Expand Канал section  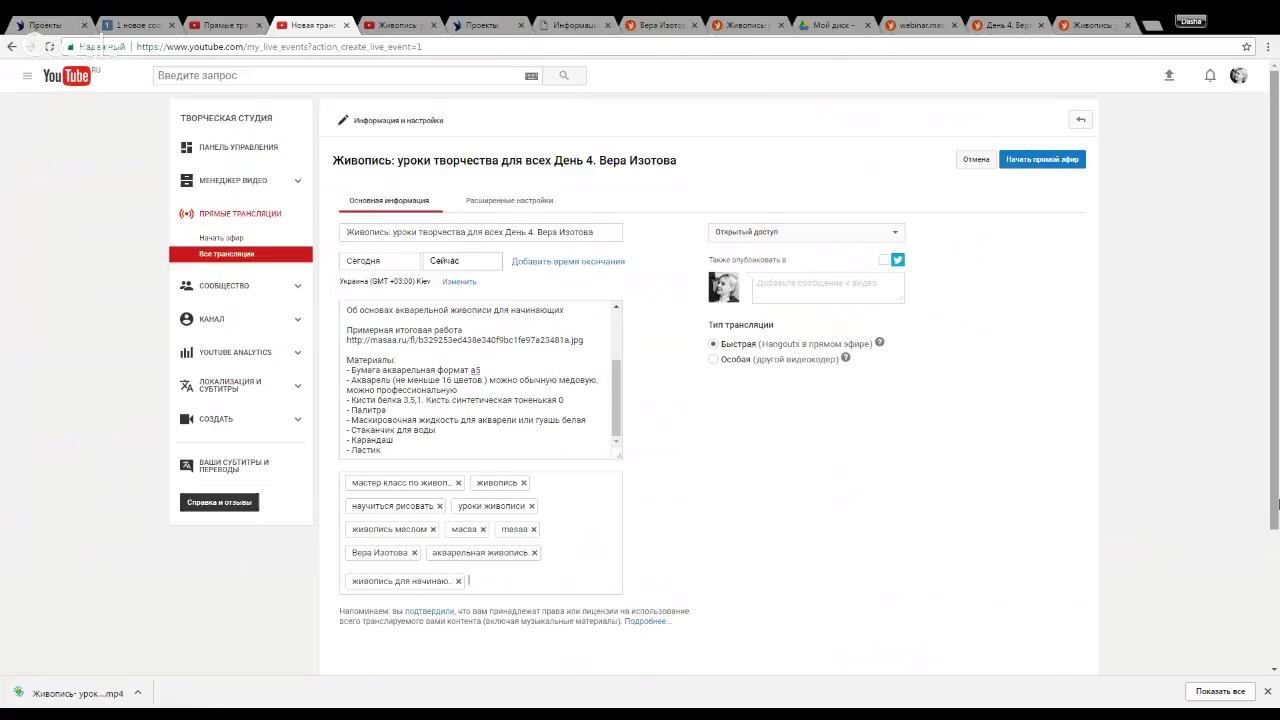(298, 319)
